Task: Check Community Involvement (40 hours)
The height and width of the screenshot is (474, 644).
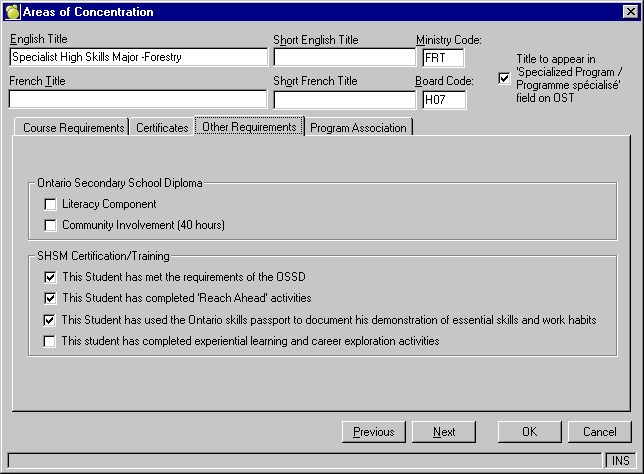Action: 51,225
